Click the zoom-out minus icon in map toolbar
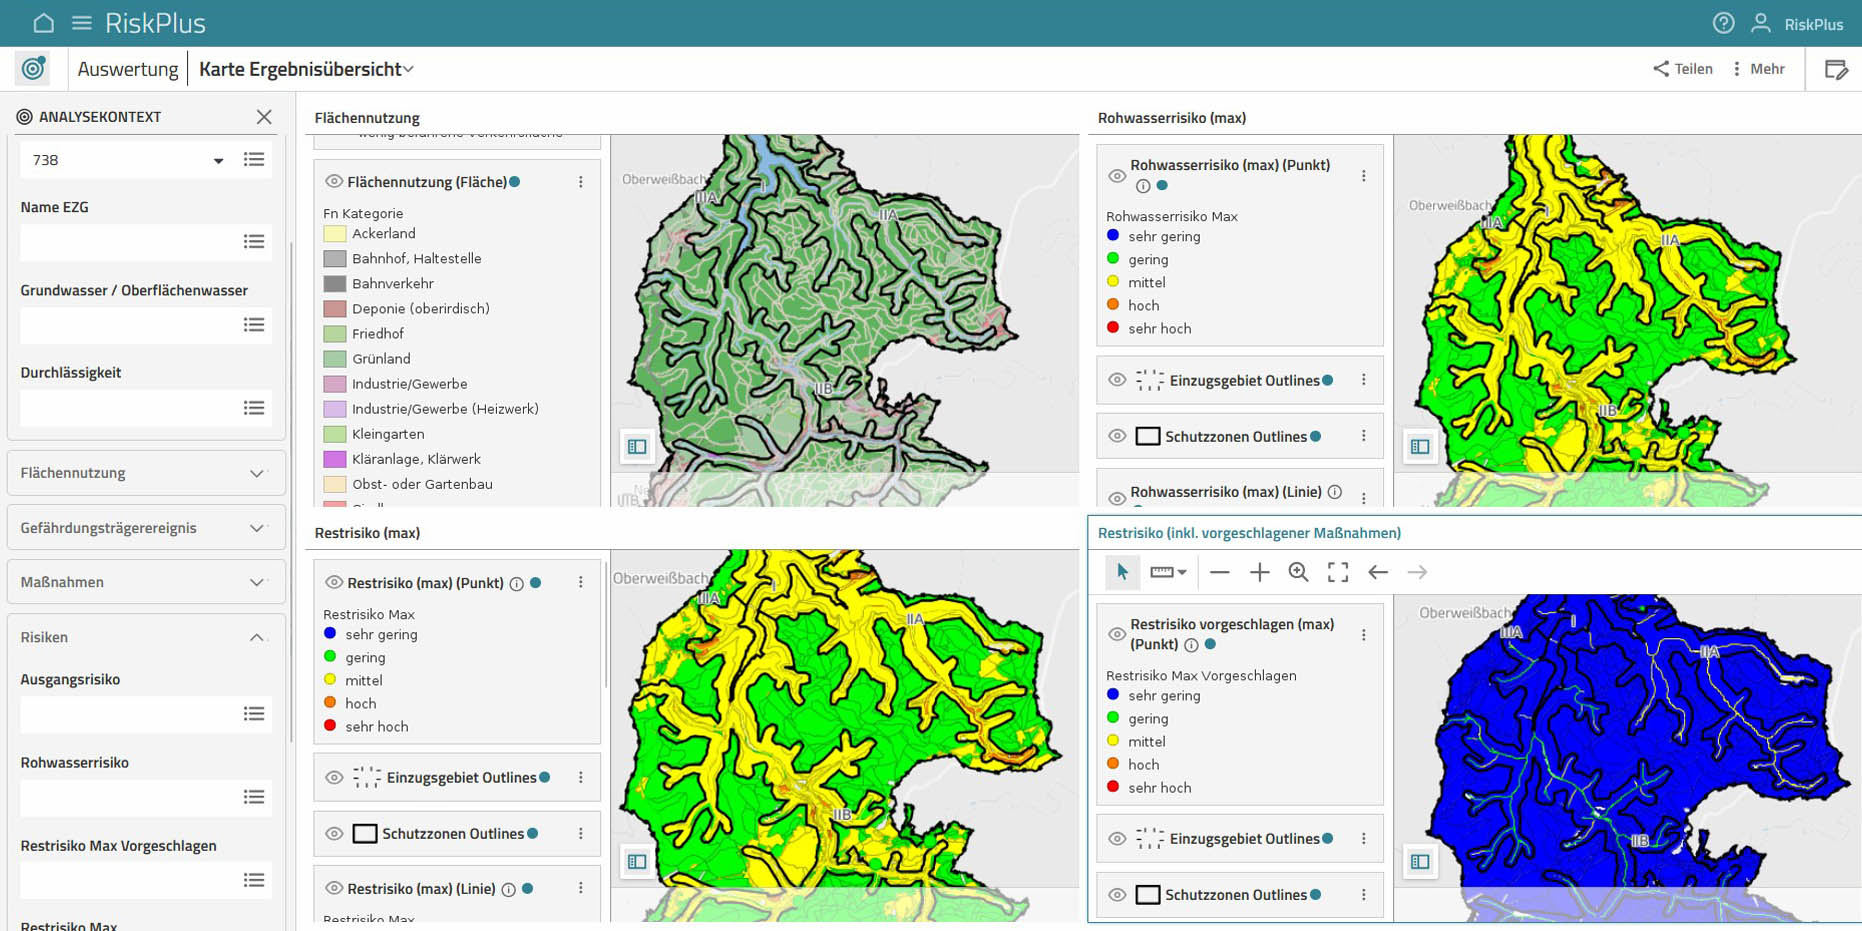 tap(1219, 572)
